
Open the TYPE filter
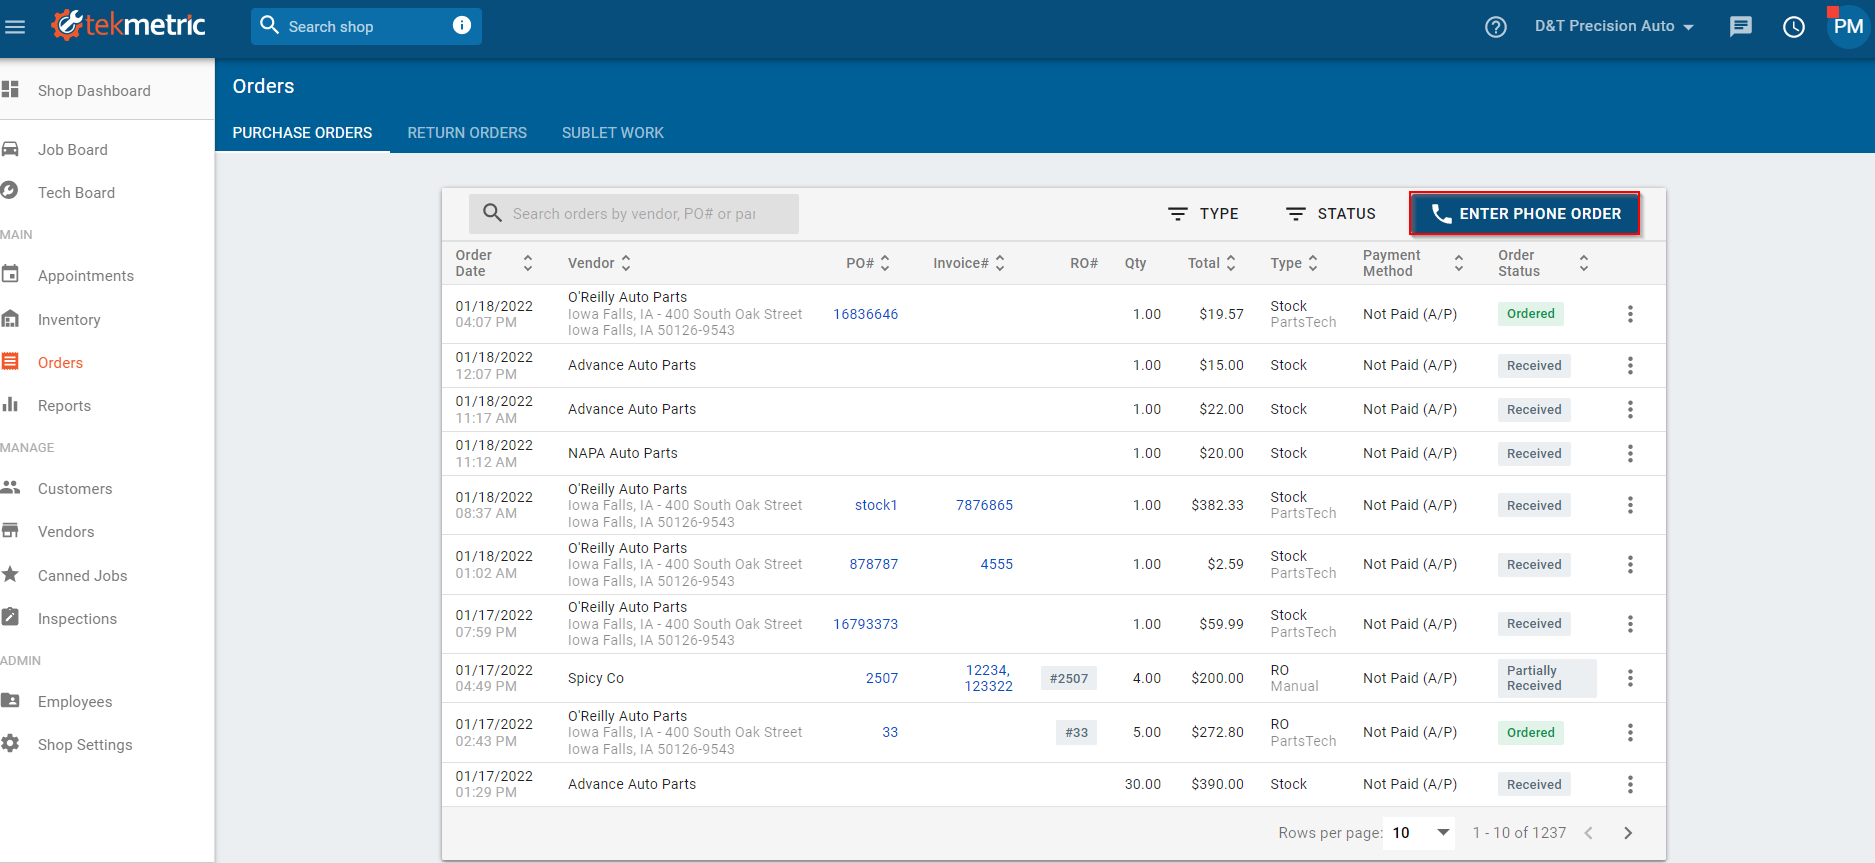click(1203, 214)
